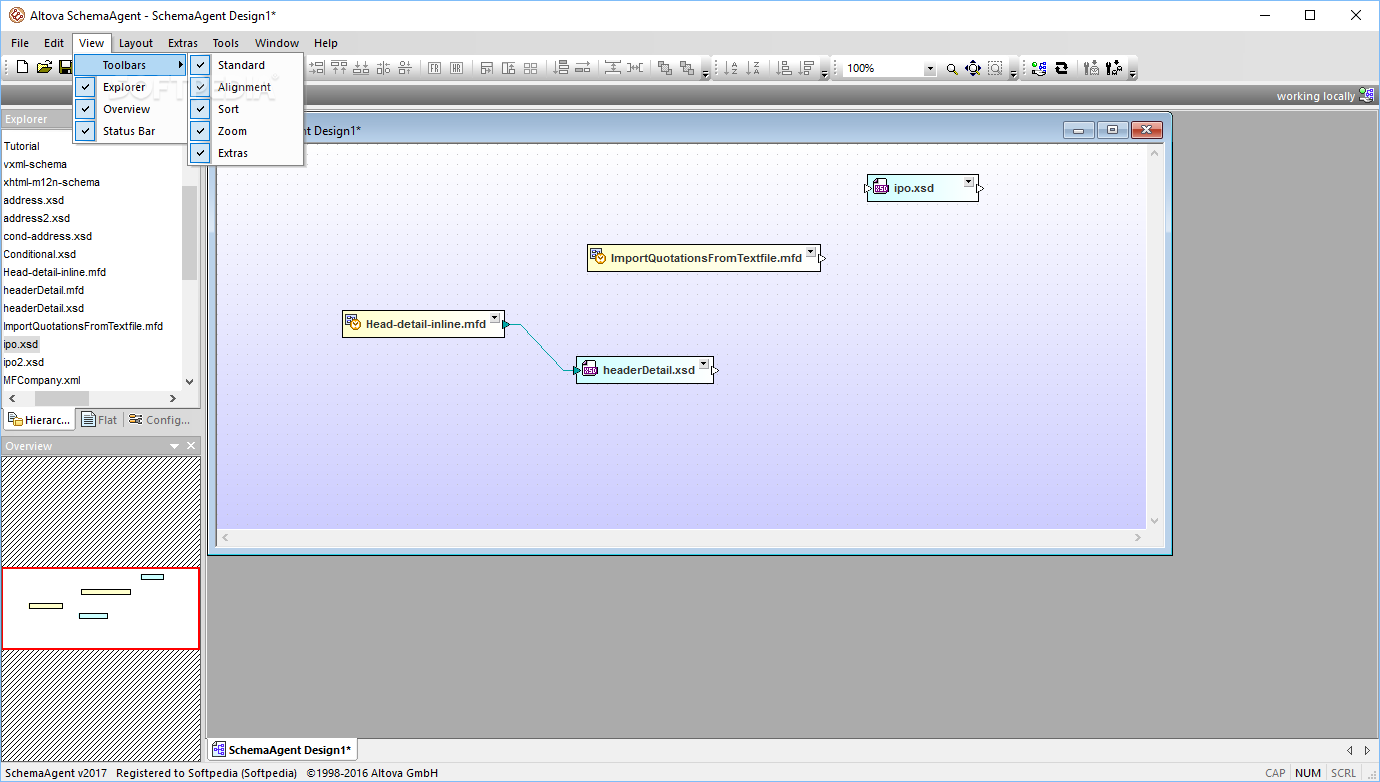
Task: Click the Explorer horizontal scroll right arrow
Action: click(173, 398)
